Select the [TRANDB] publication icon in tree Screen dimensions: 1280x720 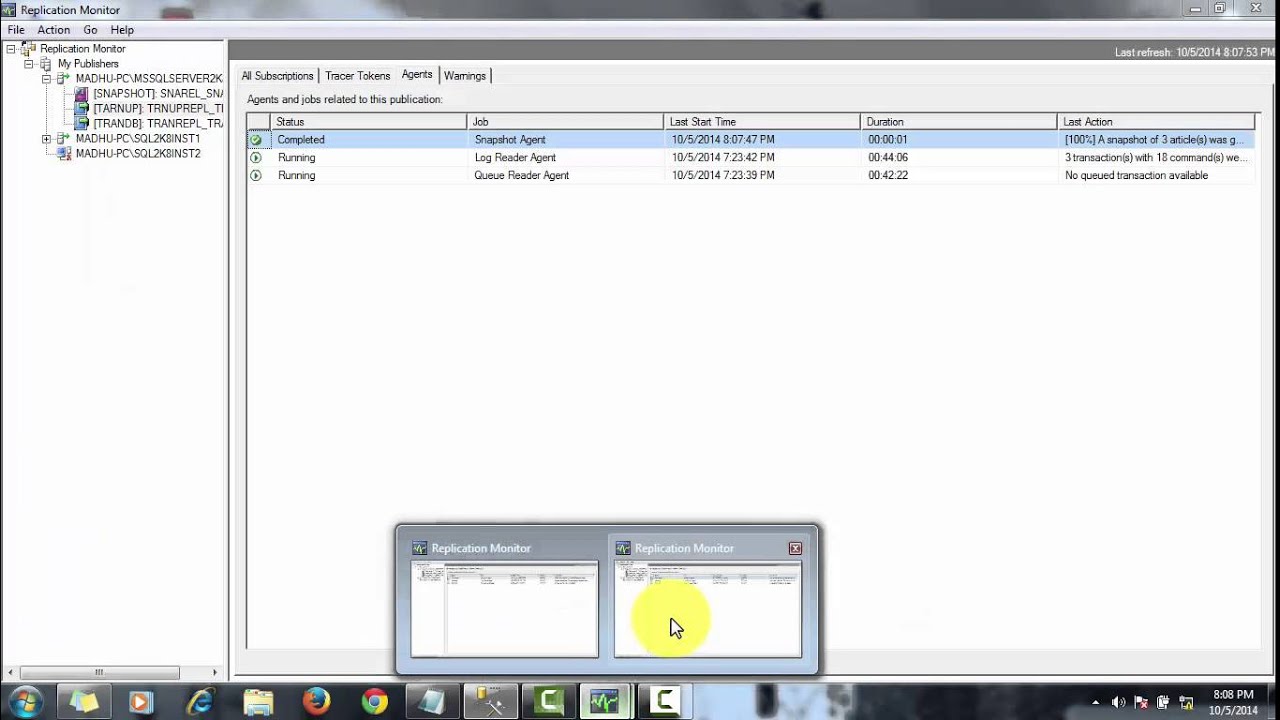(x=82, y=124)
